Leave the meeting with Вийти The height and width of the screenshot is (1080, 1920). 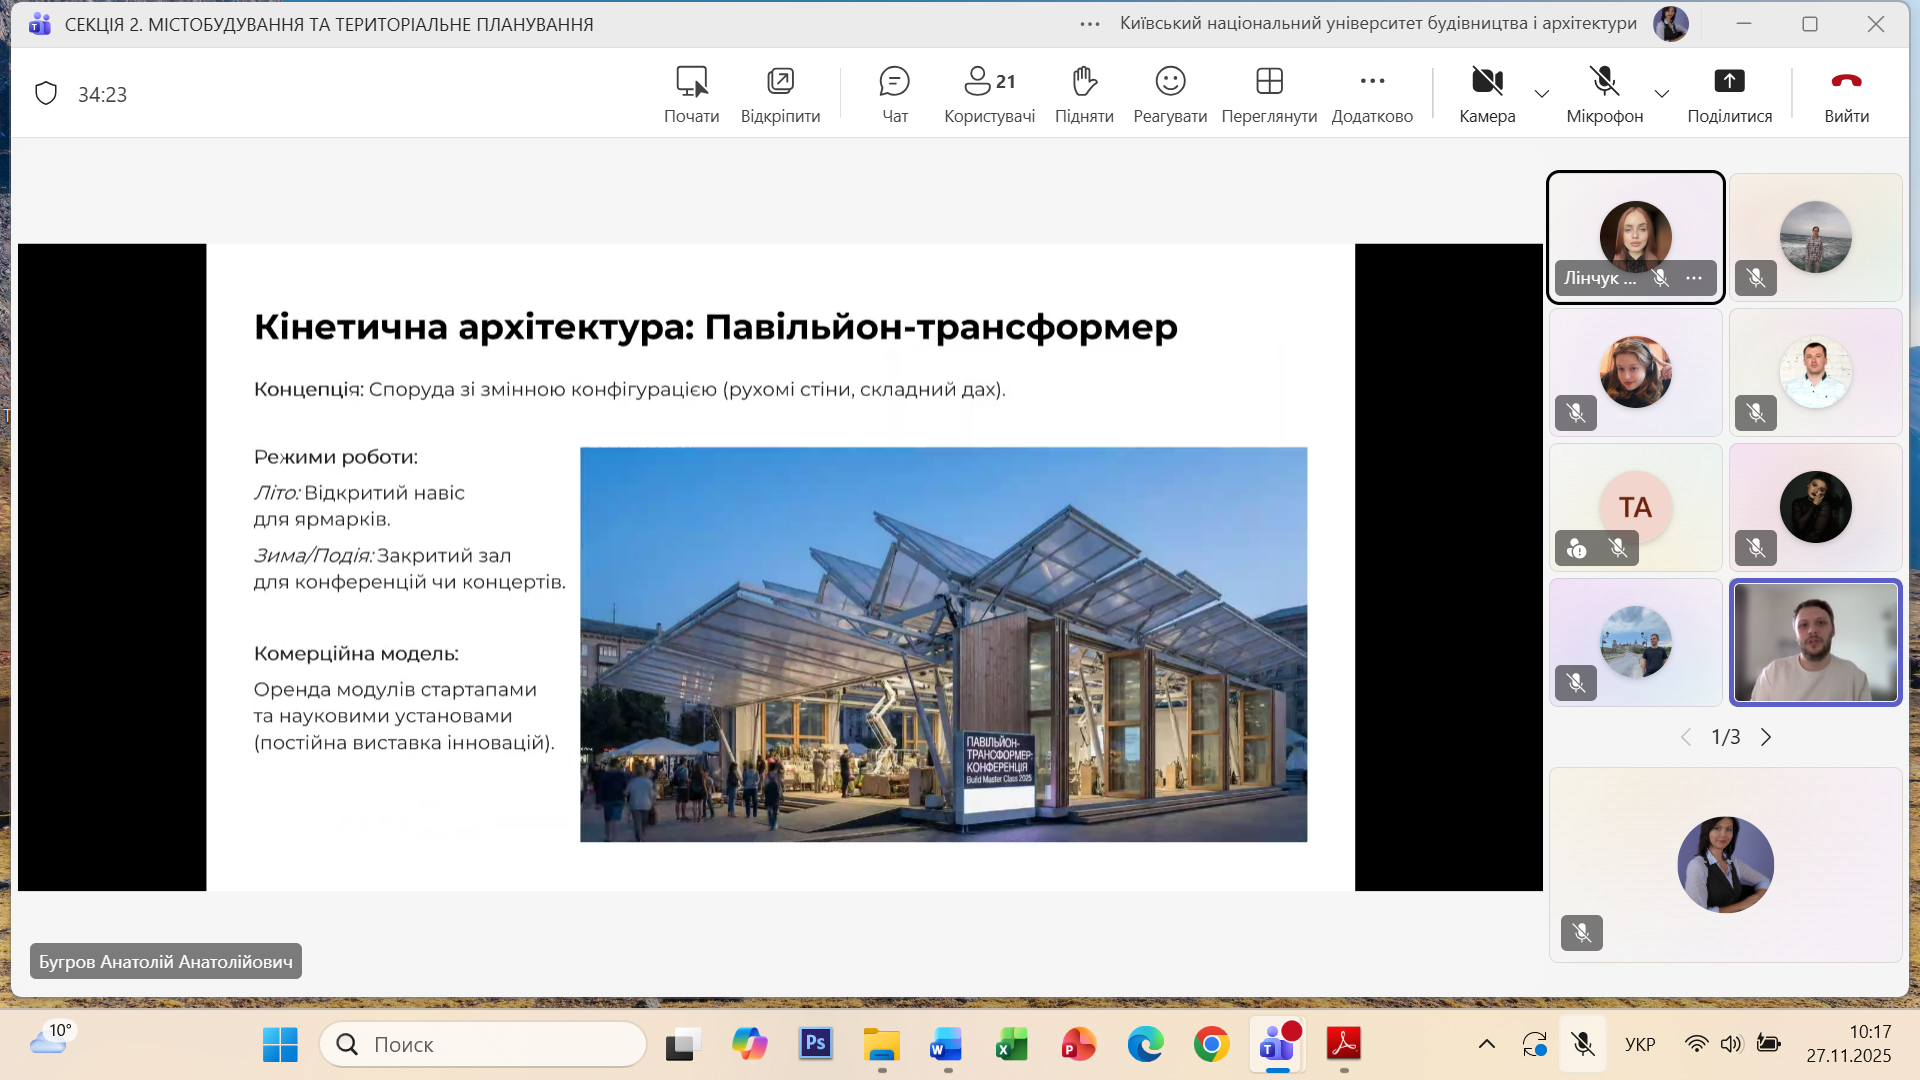pos(1846,94)
